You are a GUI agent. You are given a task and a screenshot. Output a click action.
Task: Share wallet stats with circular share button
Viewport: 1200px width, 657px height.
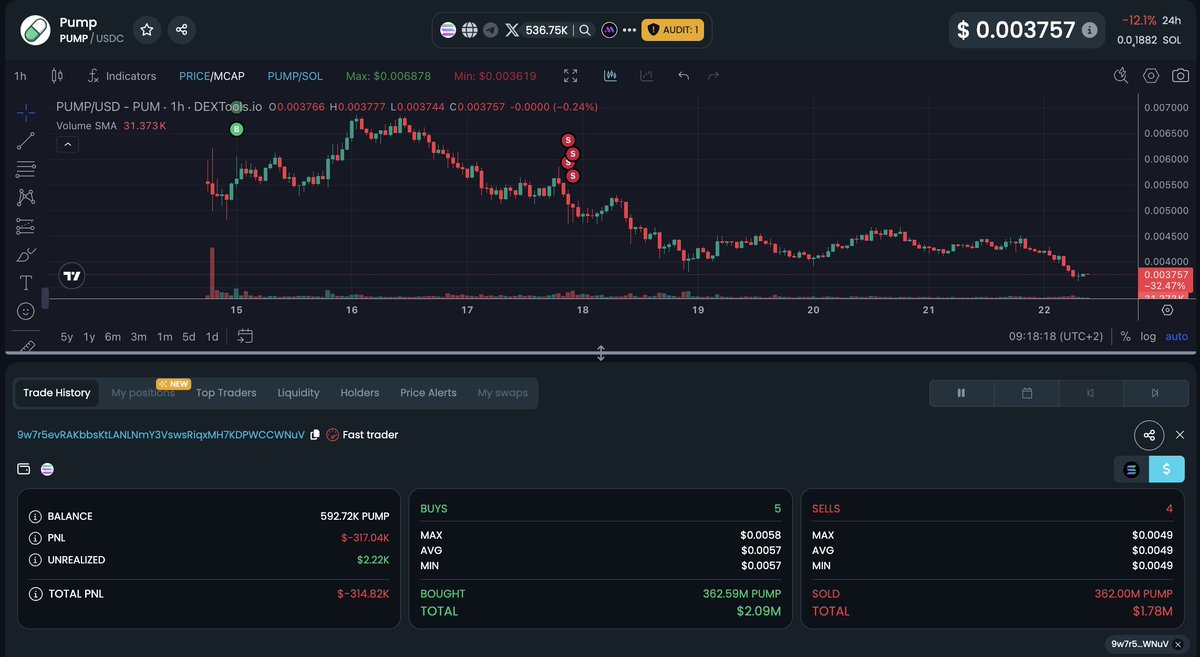(x=1149, y=435)
